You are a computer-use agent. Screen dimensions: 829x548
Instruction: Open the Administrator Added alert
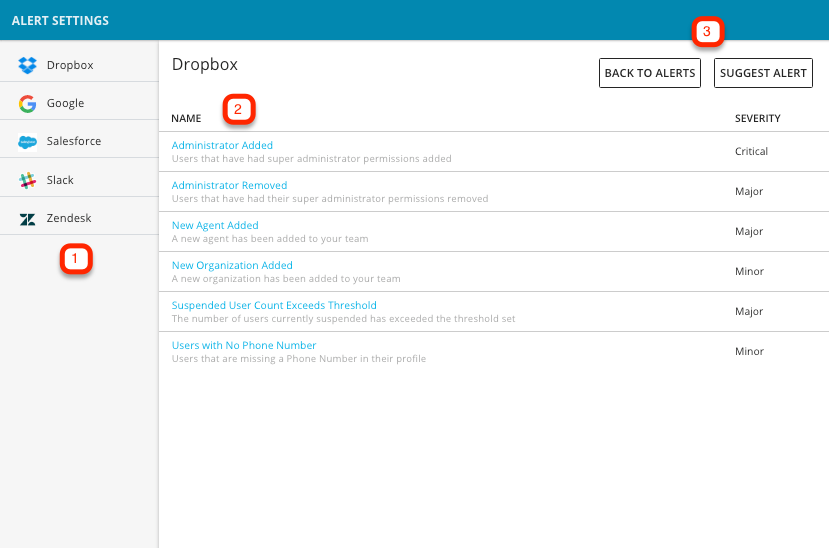222,145
